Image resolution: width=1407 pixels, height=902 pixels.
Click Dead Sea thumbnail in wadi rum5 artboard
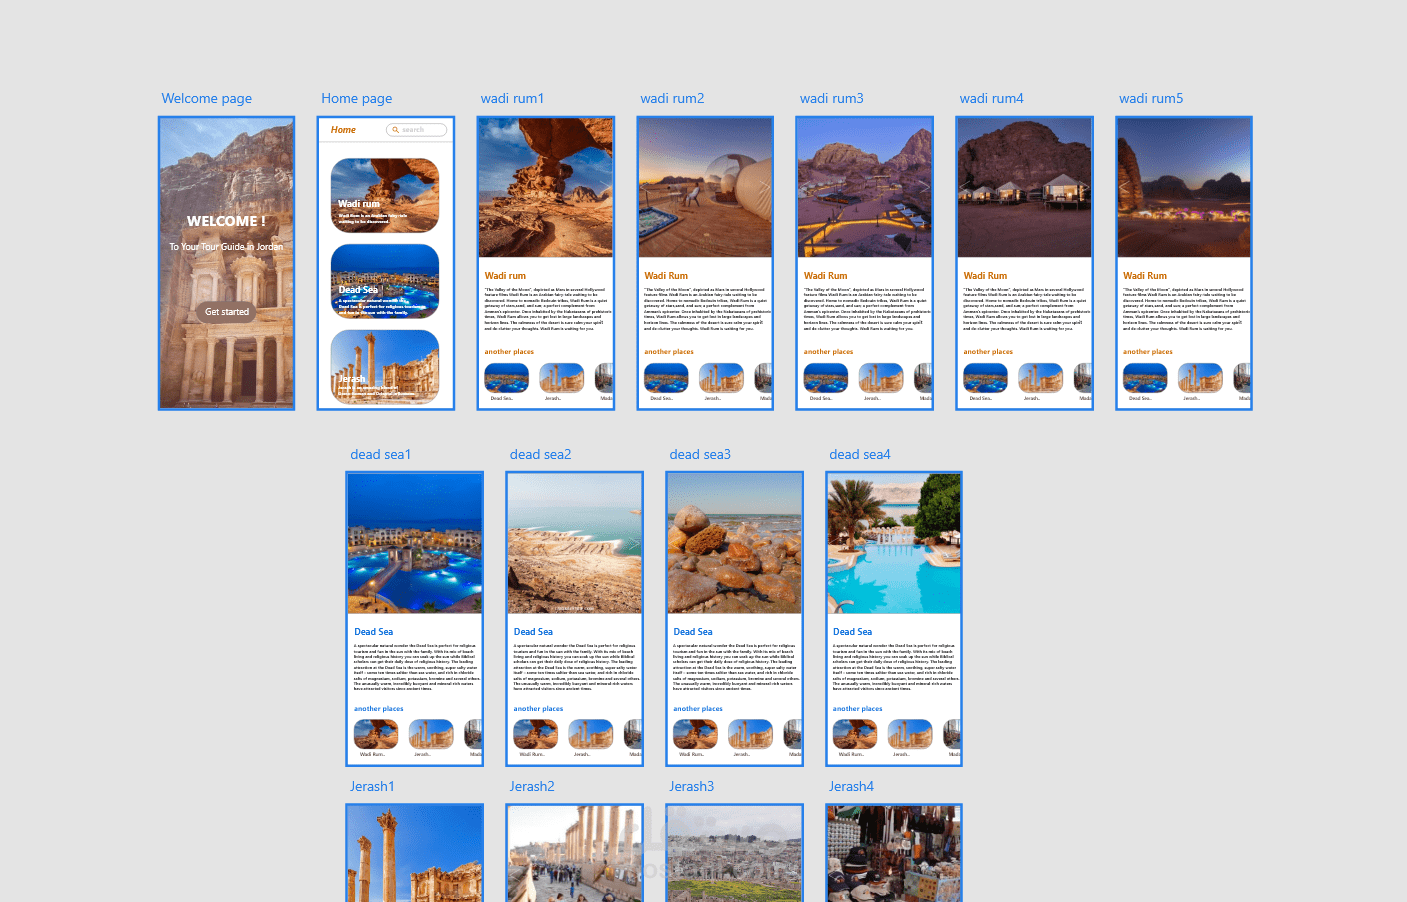tap(1145, 378)
